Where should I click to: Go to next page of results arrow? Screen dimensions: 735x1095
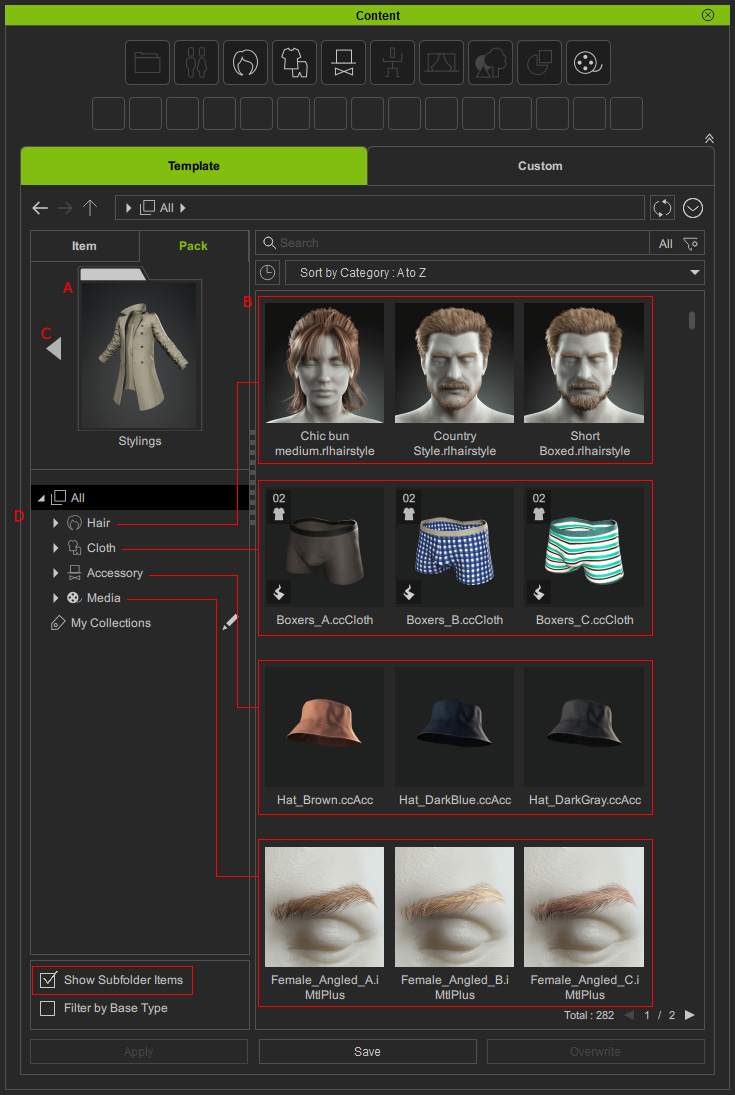pyautogui.click(x=689, y=1015)
